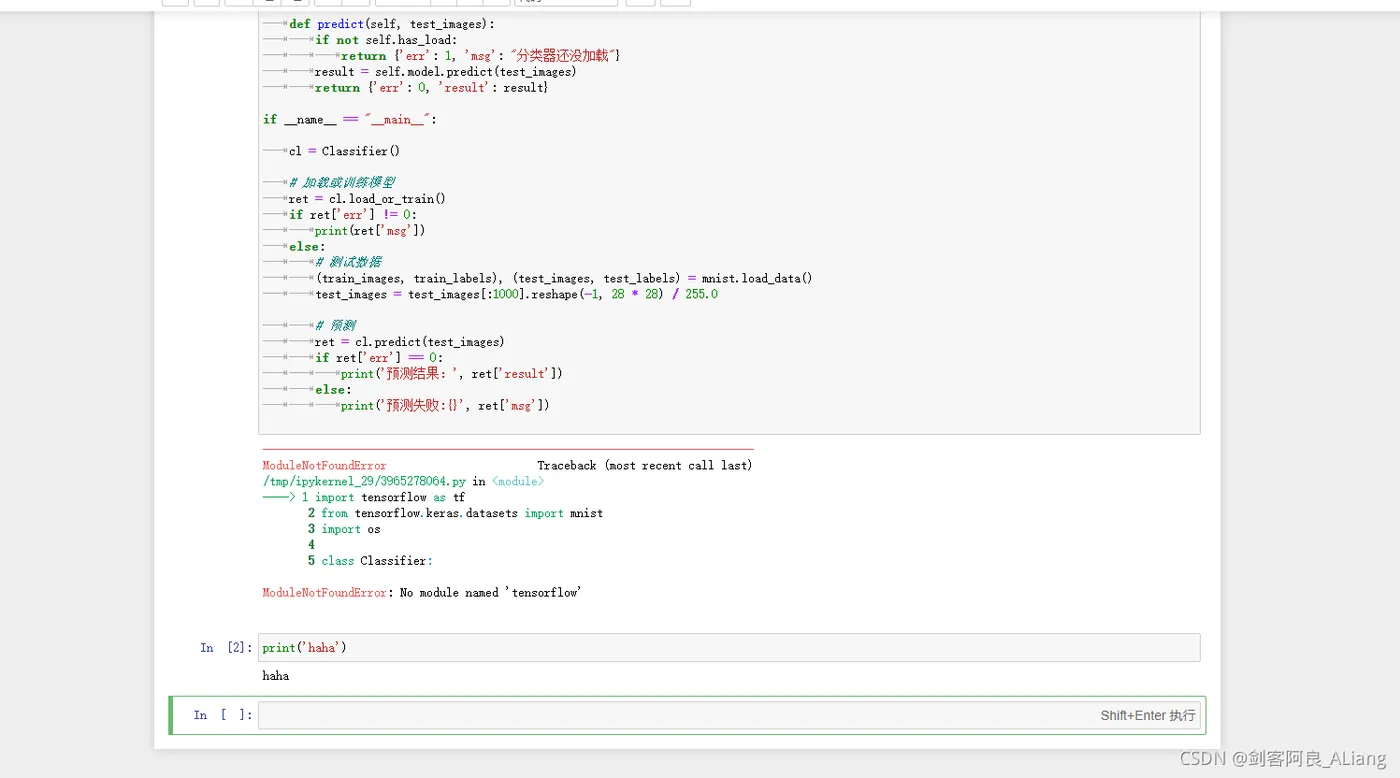Click the if __name__ == "__main__" line

tap(350, 119)
